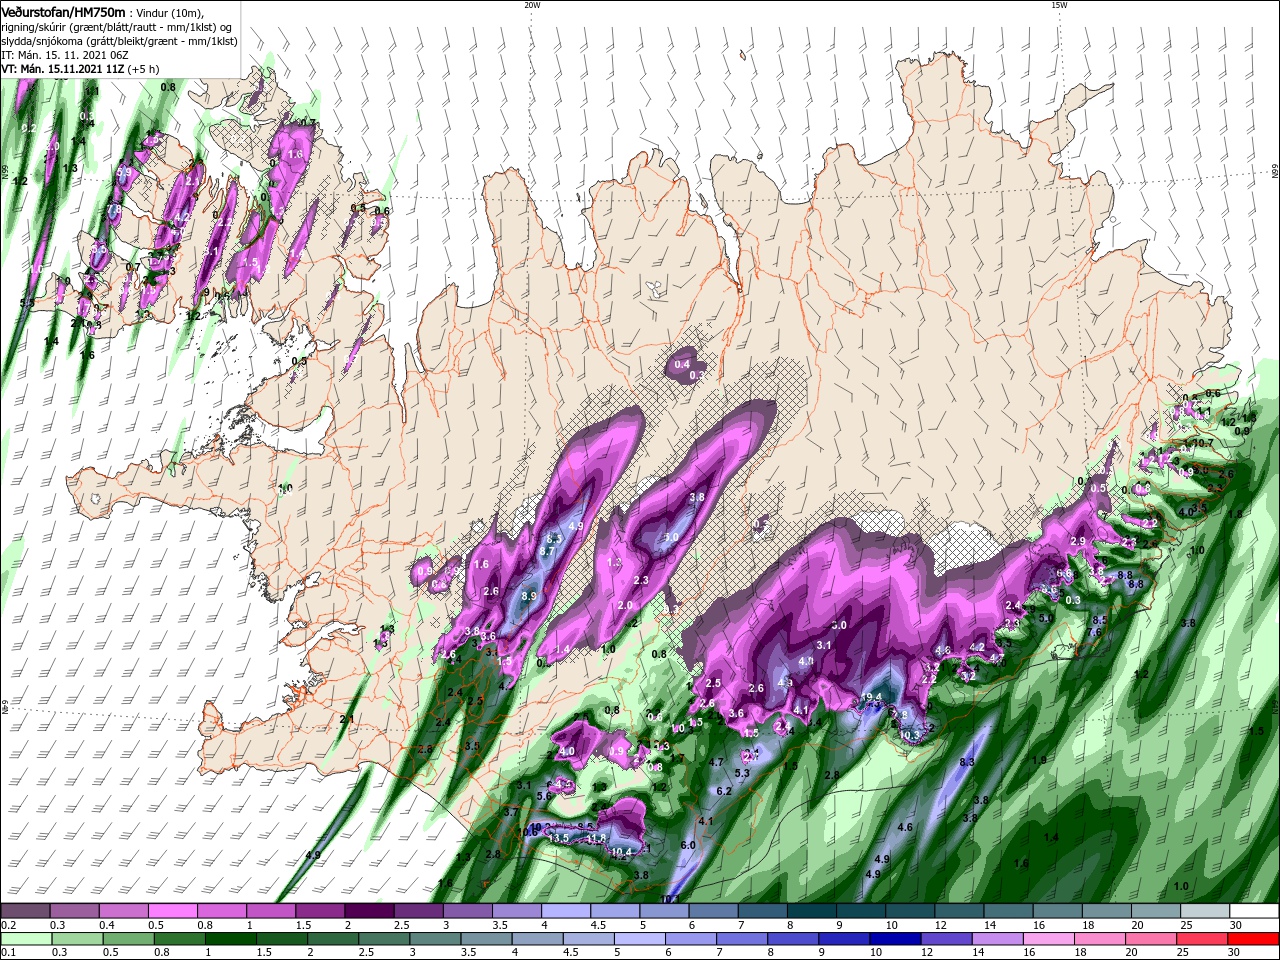This screenshot has height=960, width=1280.
Task: Click the 4.7 rainfall value
Action: (x=716, y=763)
